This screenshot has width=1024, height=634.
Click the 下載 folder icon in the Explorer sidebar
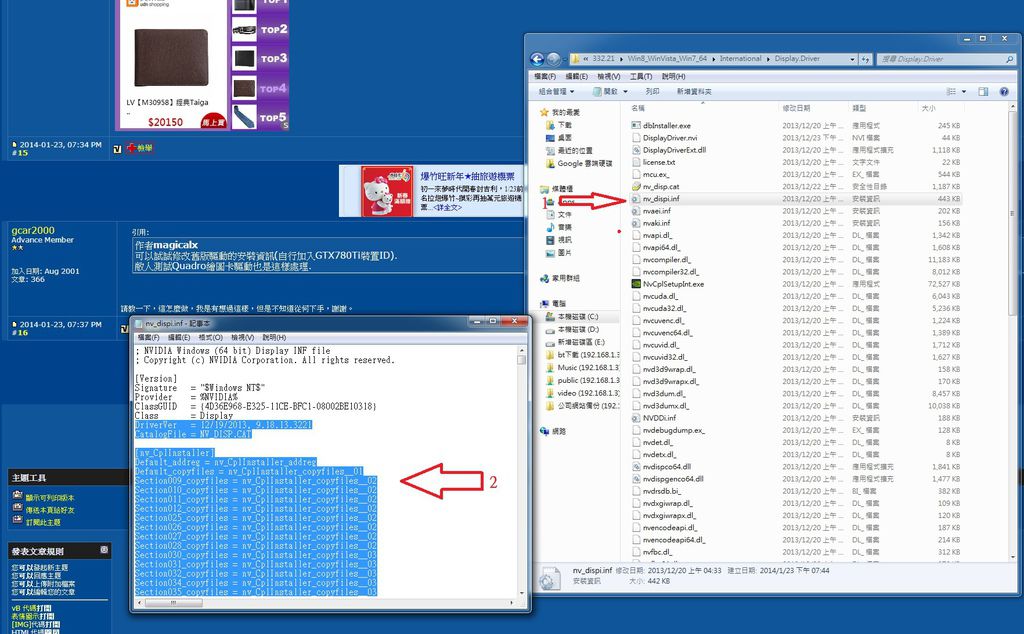click(x=550, y=125)
